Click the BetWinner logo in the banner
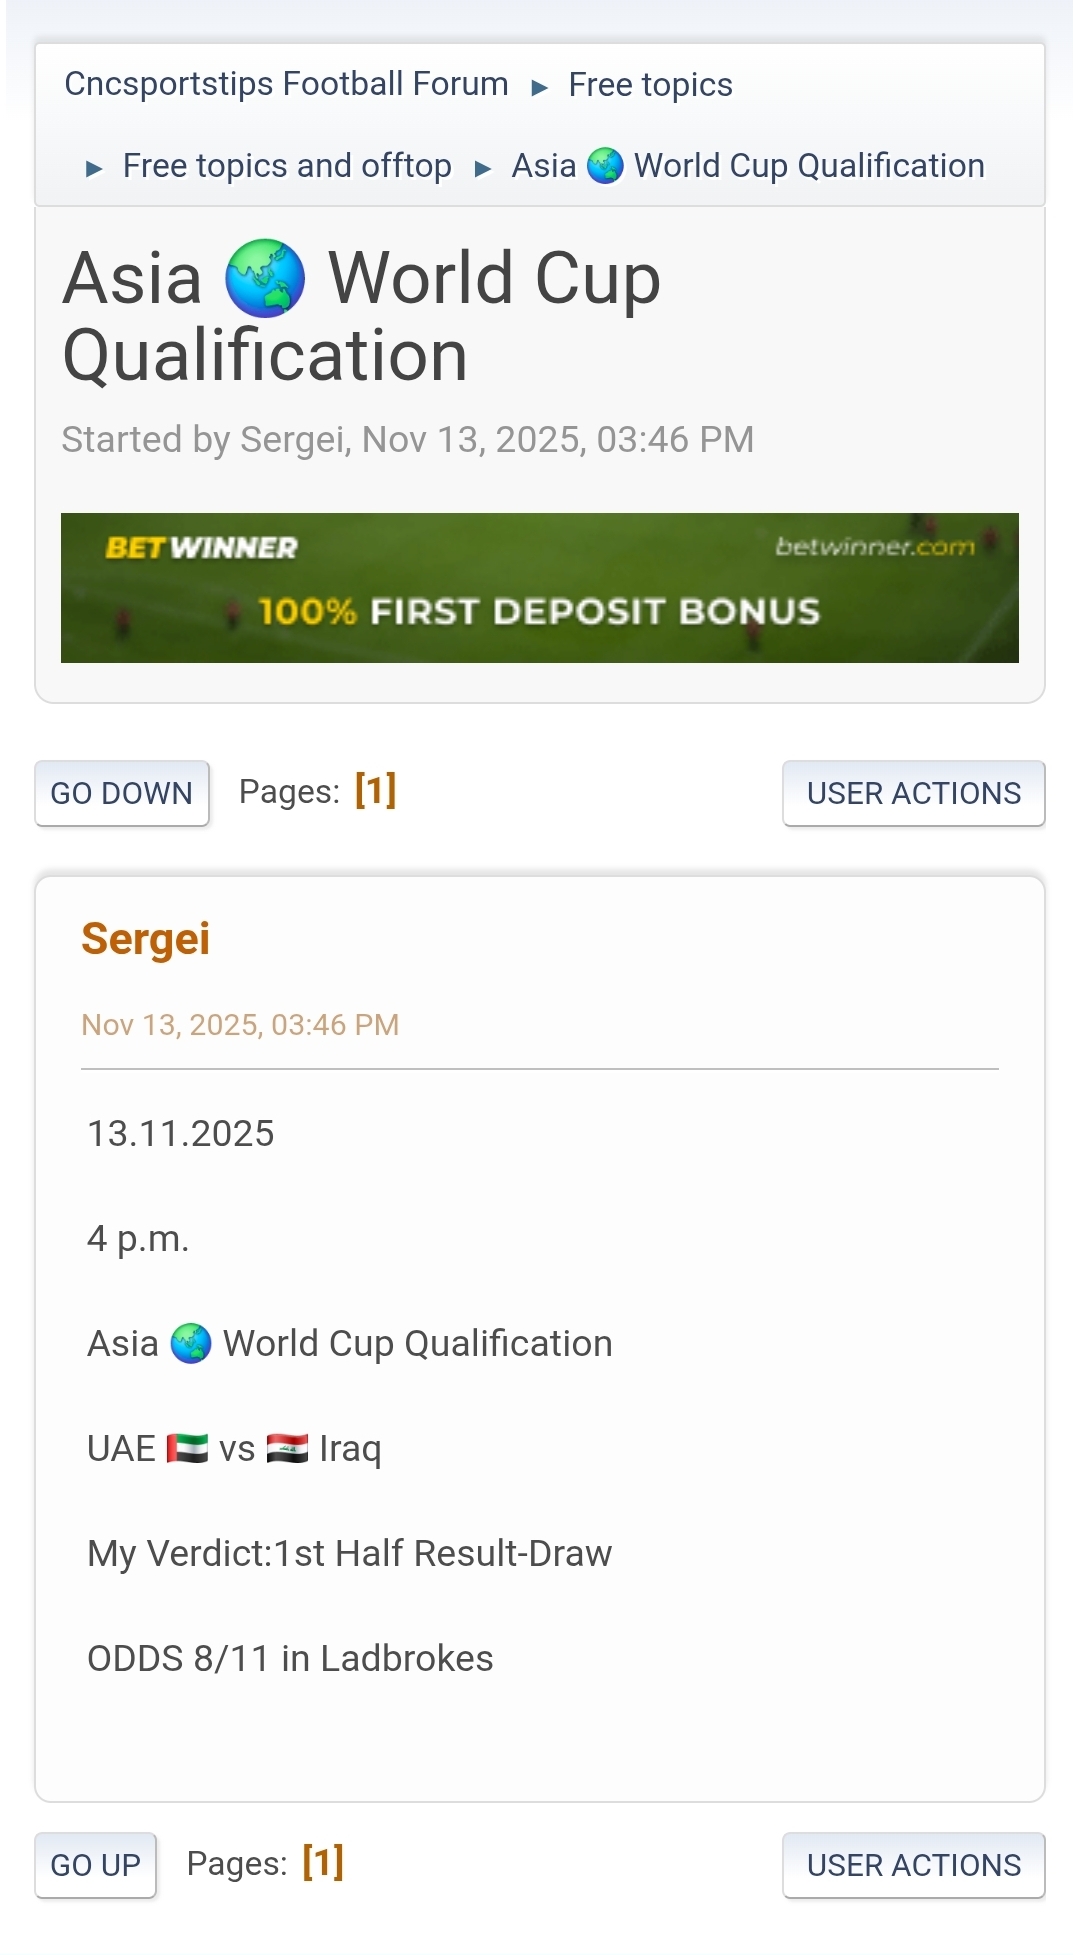This screenshot has height=1955, width=1073. tap(201, 548)
